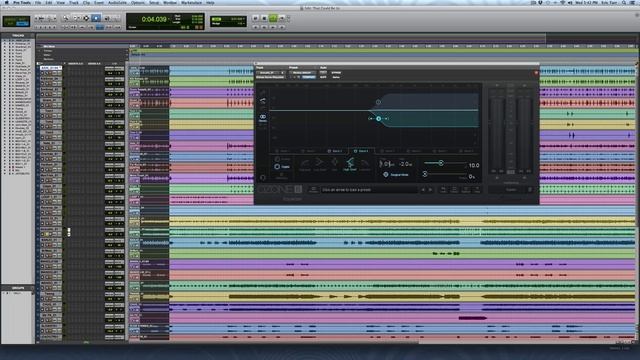Screen dimensions: 640x360
Task: Open the File menu
Action: pyautogui.click(x=38, y=2)
